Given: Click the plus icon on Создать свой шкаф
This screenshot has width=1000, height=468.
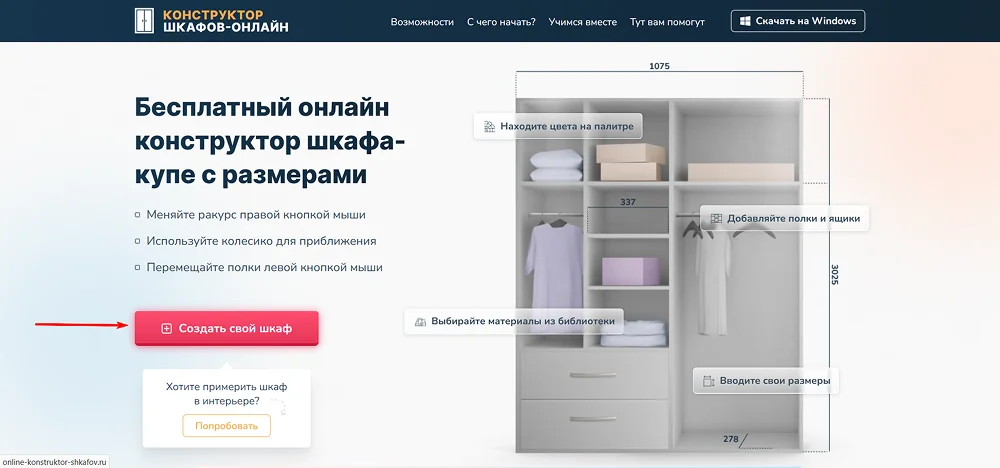Looking at the screenshot, I should coord(166,328).
